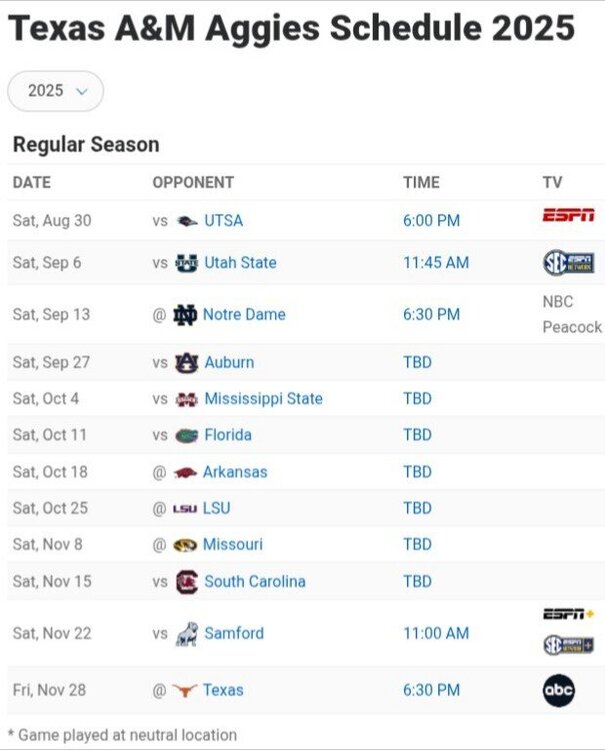Click the Notre Dame ND logo
The width and height of the screenshot is (605, 750).
click(x=185, y=314)
